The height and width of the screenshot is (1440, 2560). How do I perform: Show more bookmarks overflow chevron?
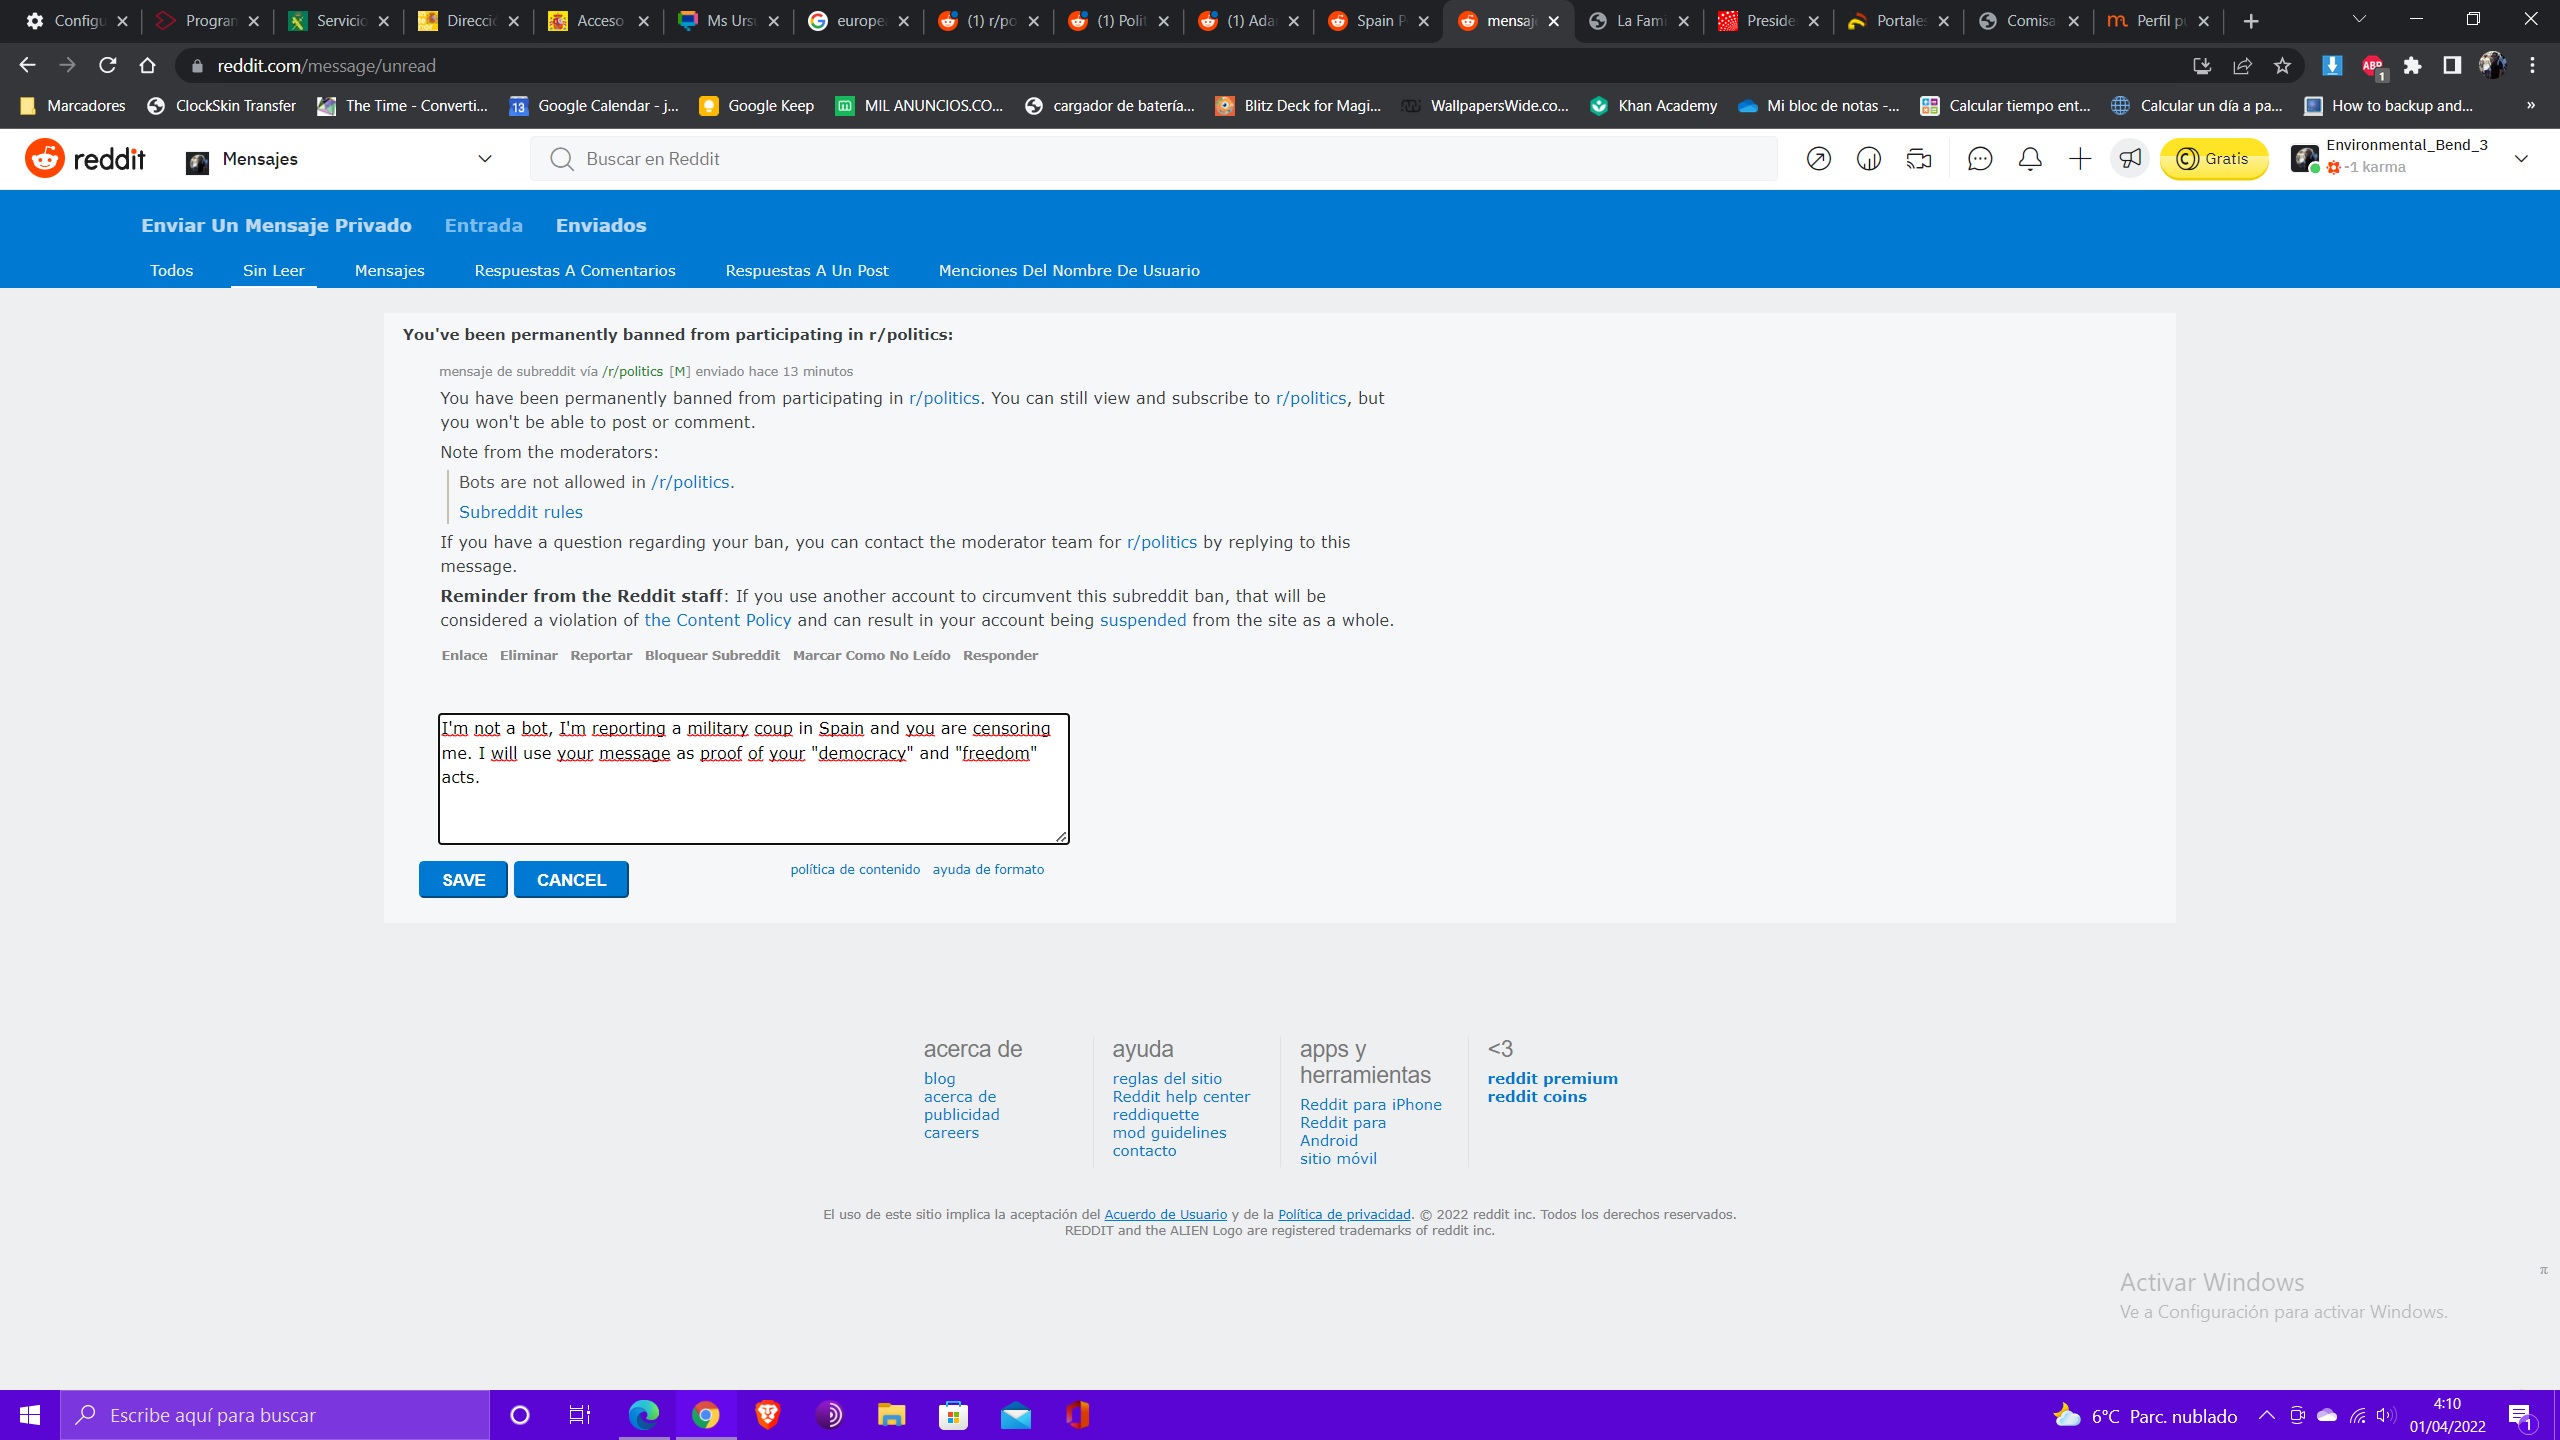[2531, 105]
